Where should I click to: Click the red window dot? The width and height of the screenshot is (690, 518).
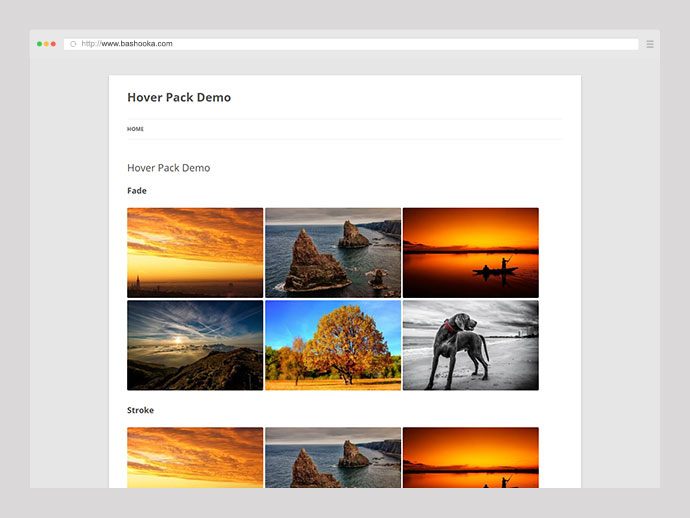(53, 44)
